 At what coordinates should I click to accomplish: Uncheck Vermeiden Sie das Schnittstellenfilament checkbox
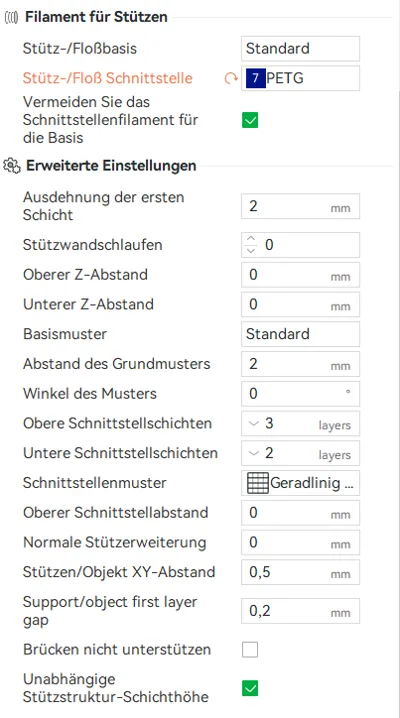click(x=250, y=120)
